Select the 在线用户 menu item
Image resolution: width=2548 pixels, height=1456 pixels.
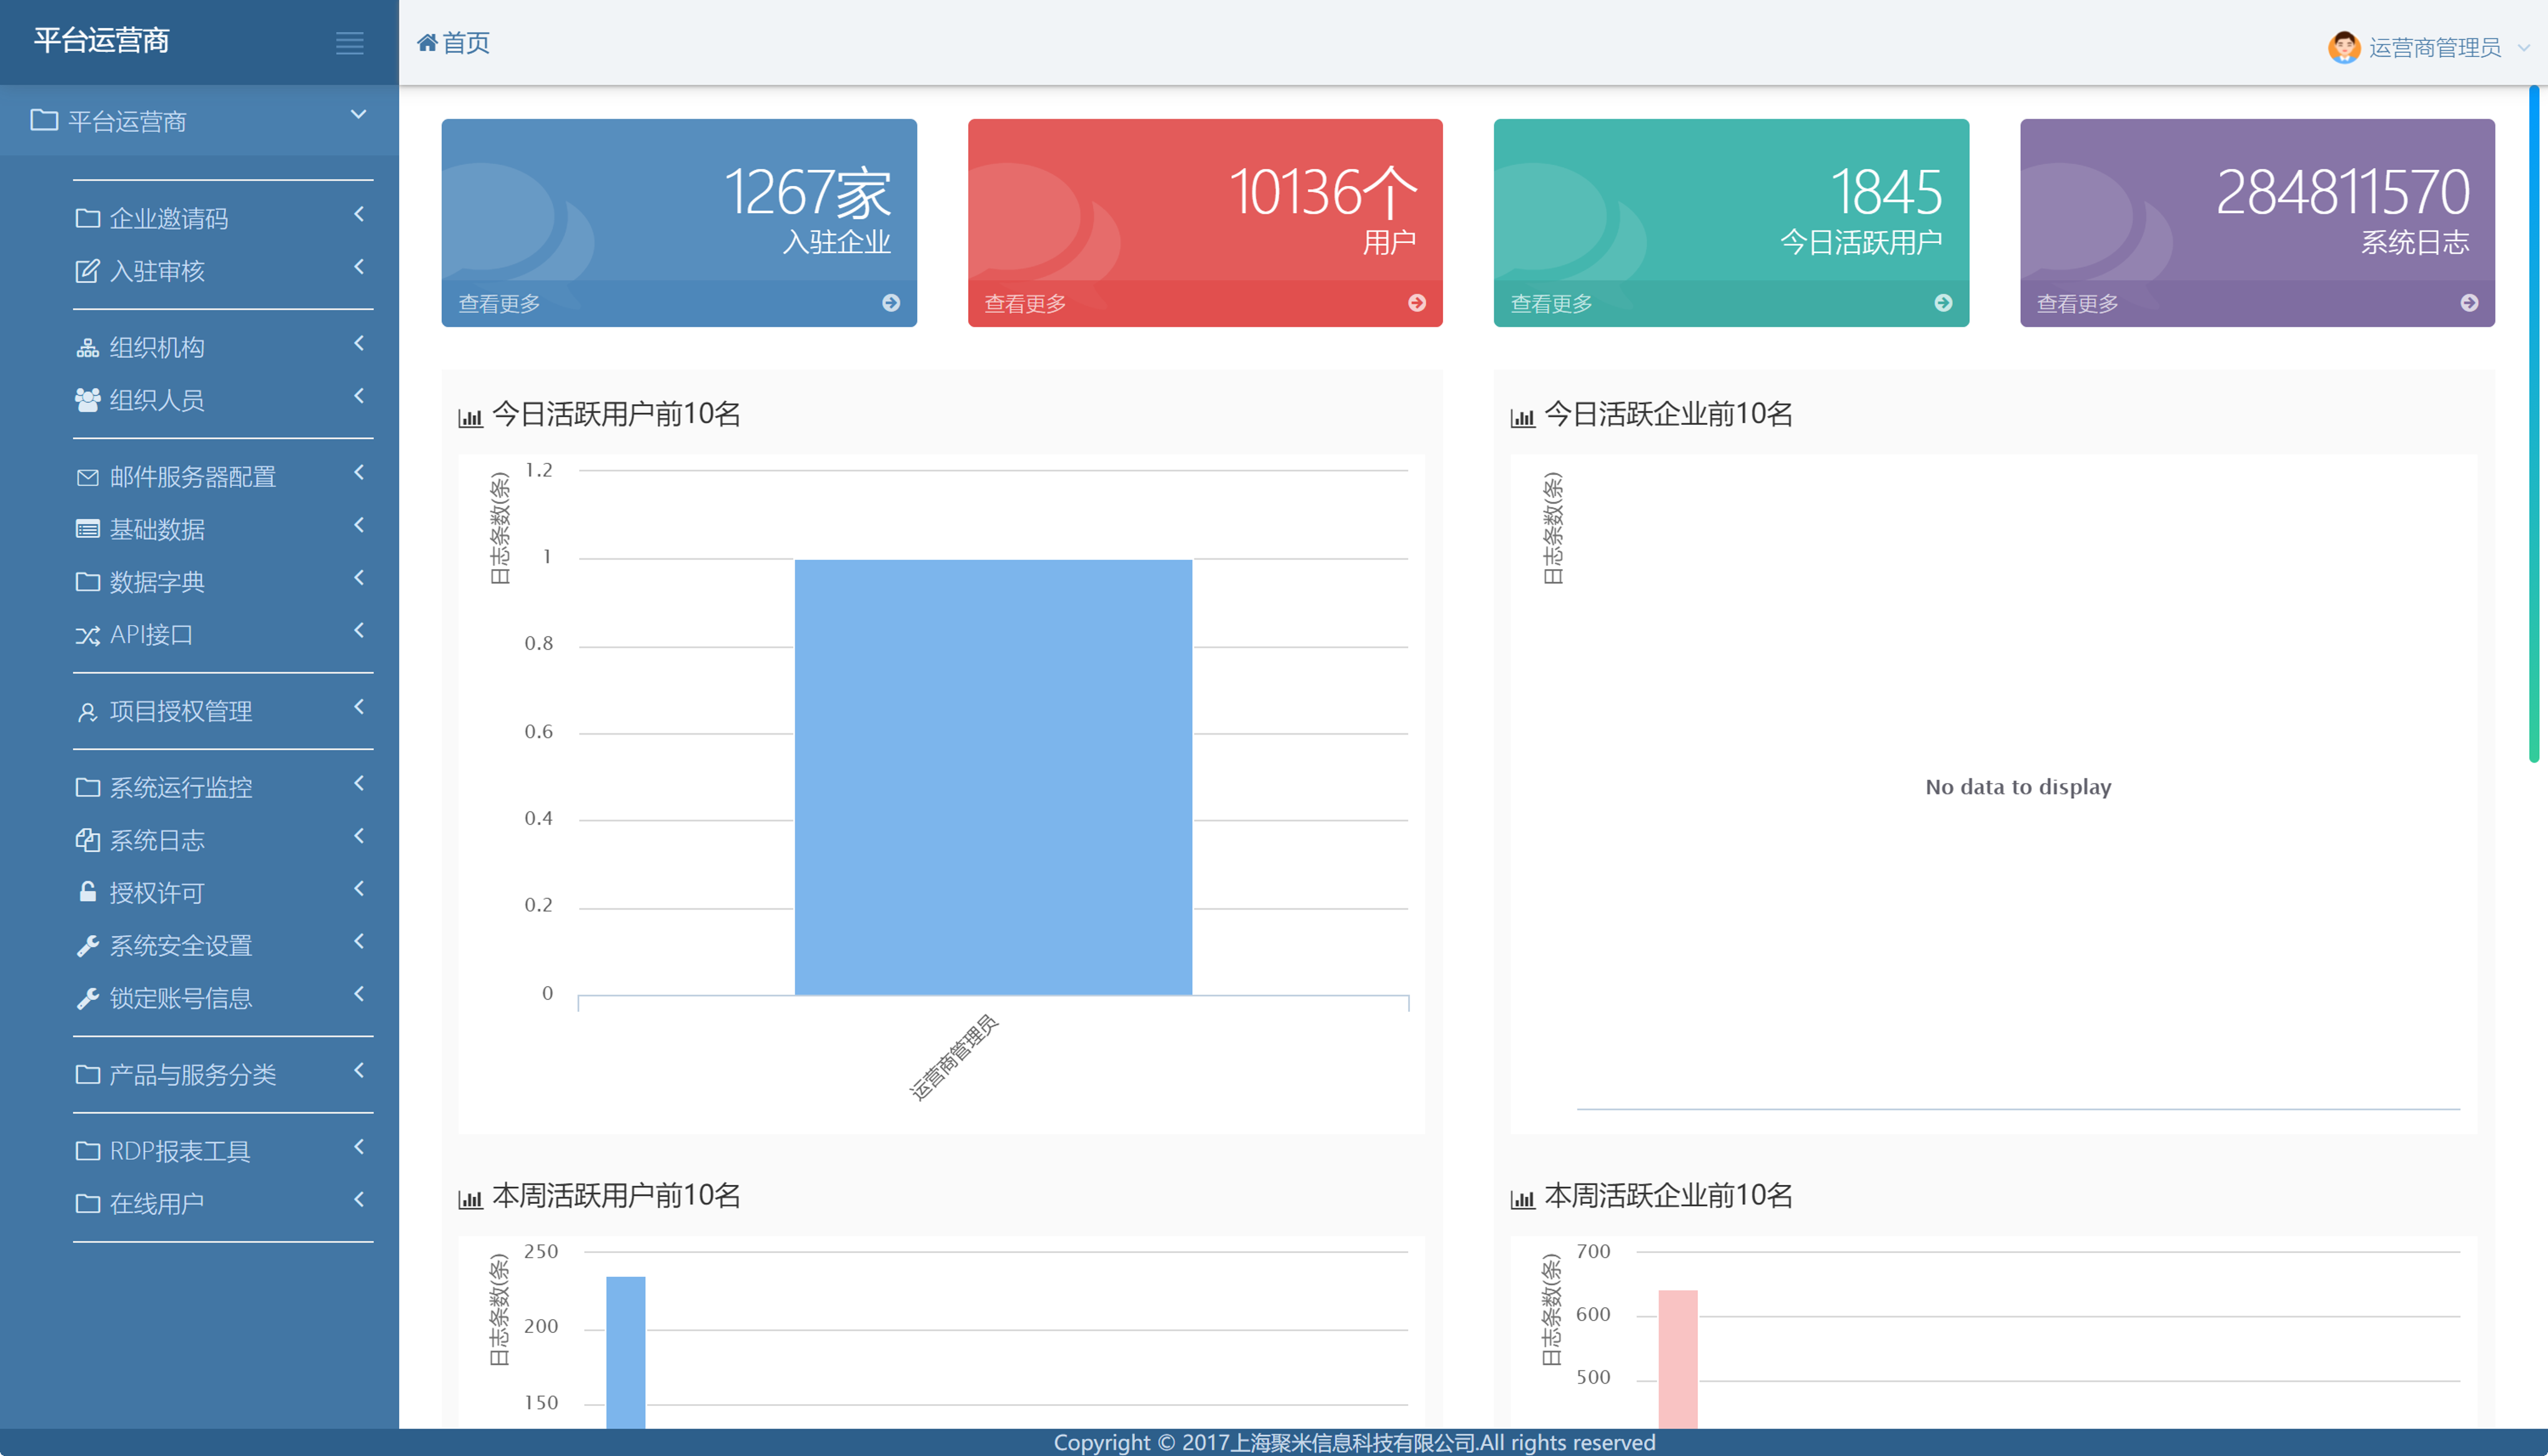(156, 1203)
